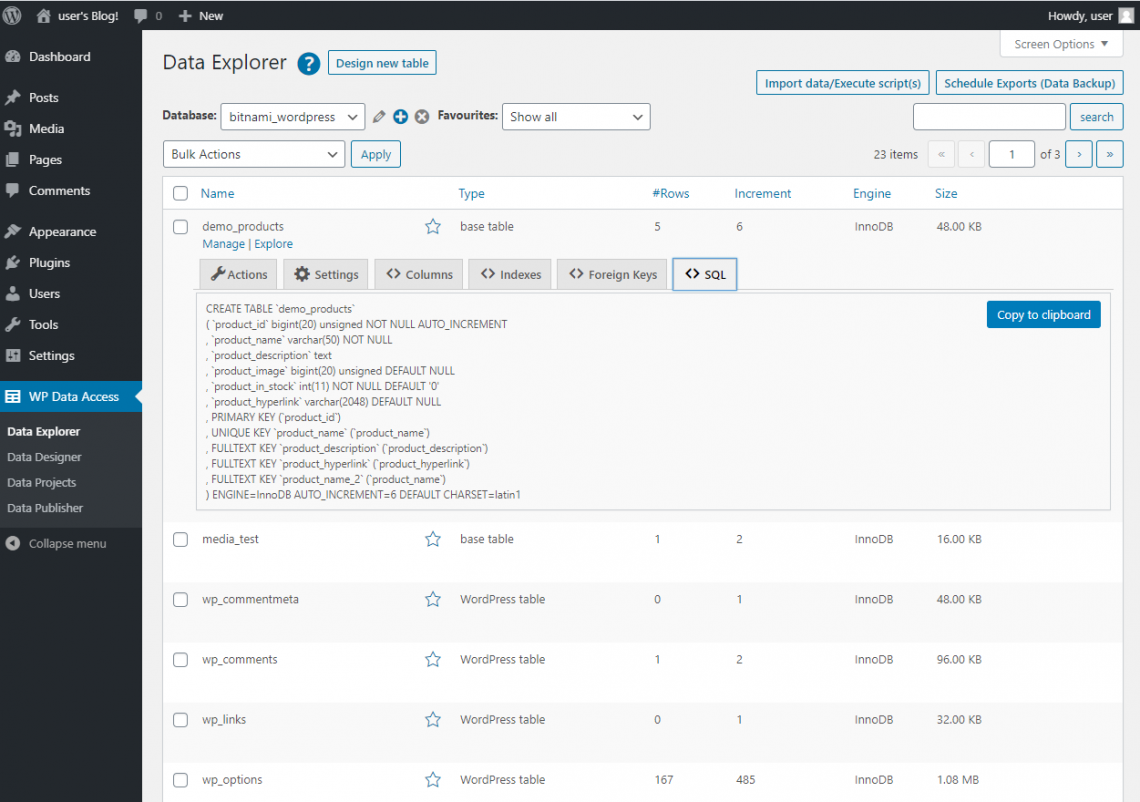Open Data Designer submenu item

coord(44,457)
